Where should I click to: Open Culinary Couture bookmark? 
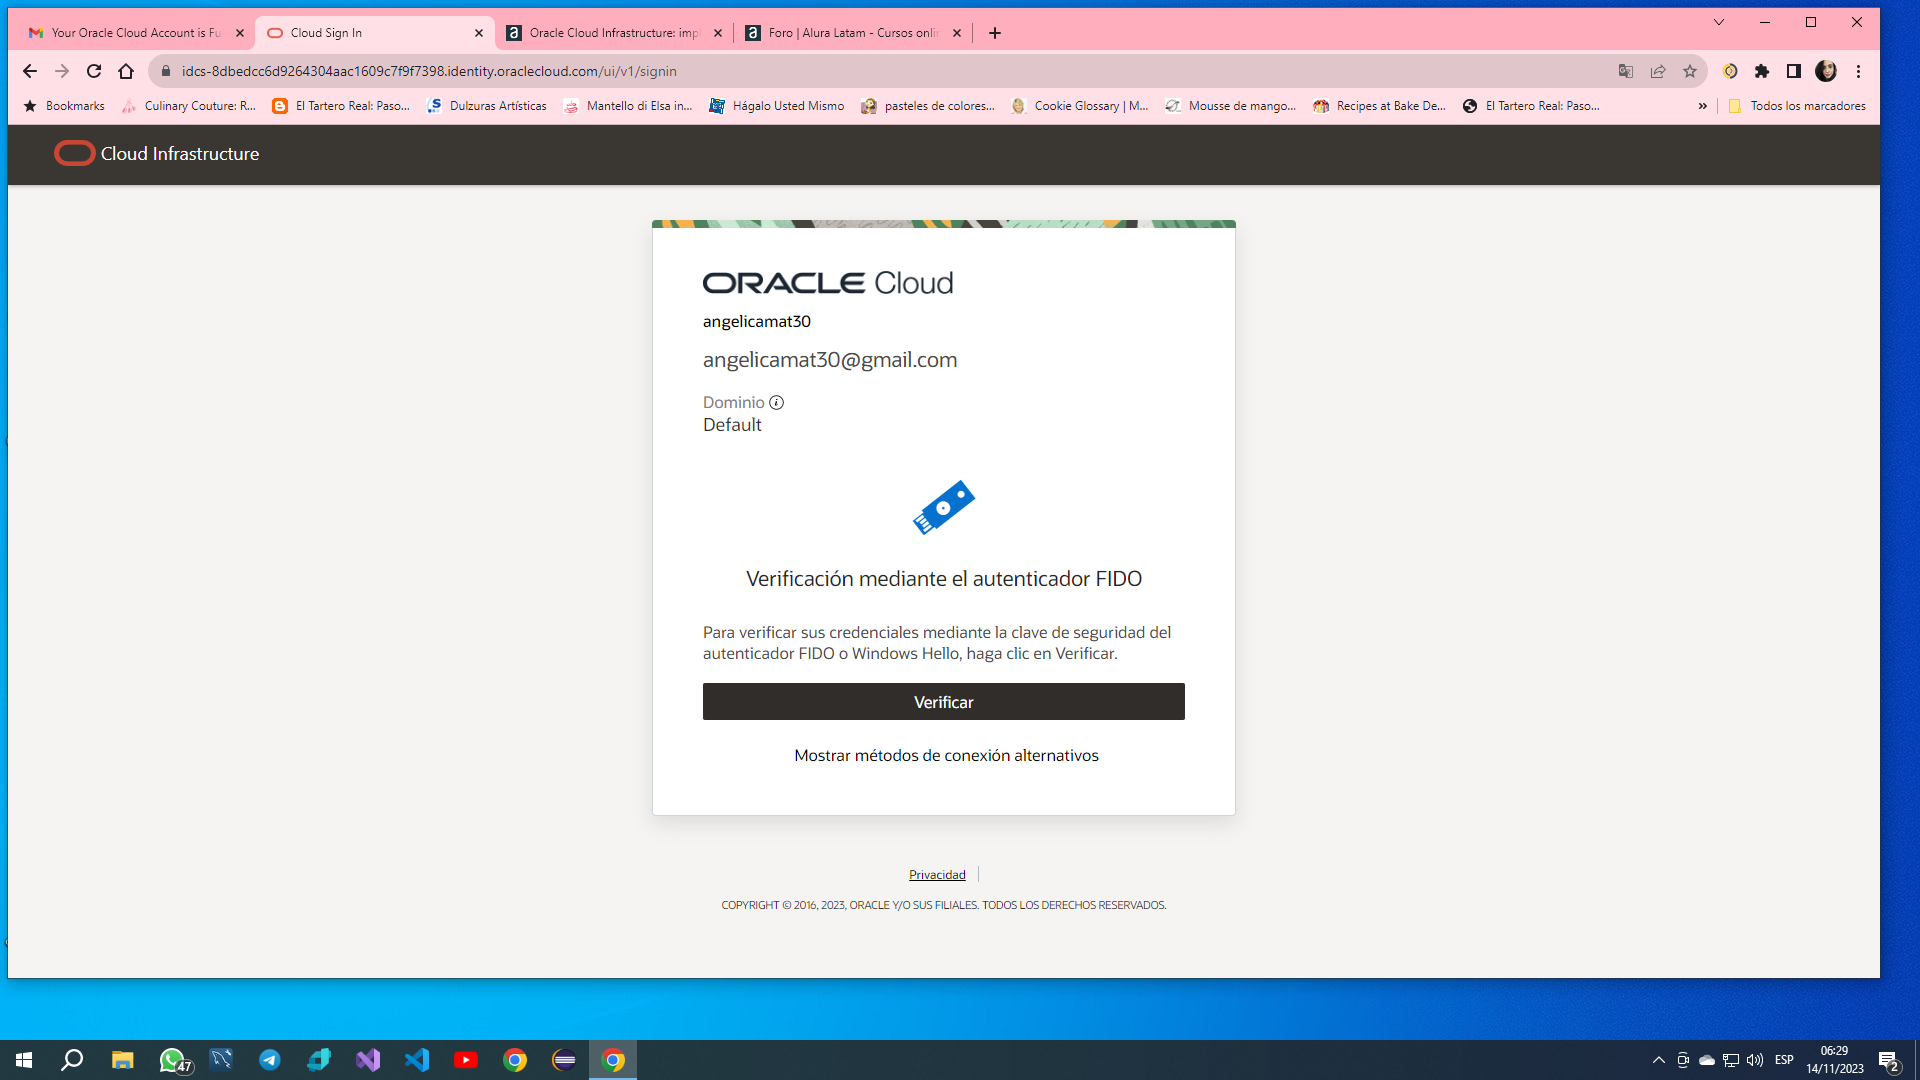[189, 106]
